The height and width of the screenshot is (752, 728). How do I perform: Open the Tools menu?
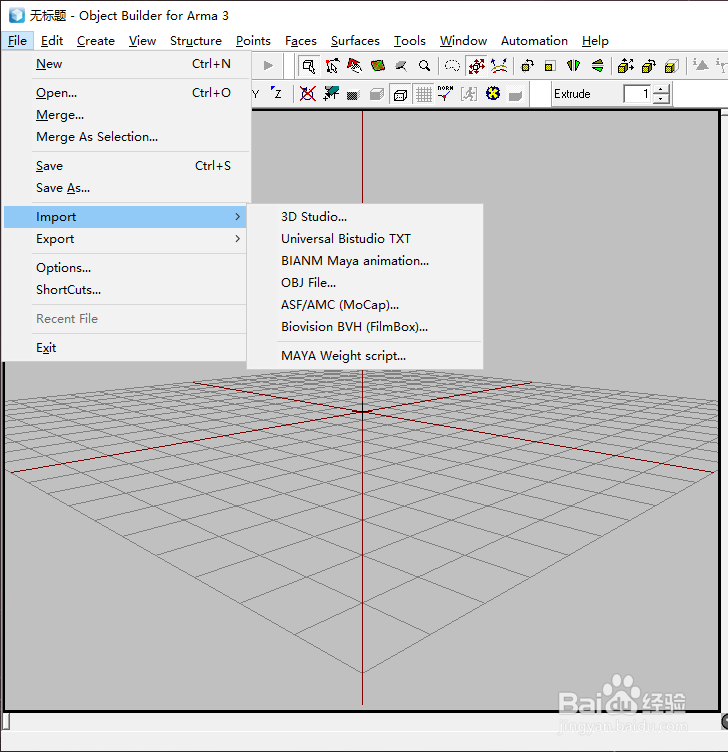click(410, 41)
